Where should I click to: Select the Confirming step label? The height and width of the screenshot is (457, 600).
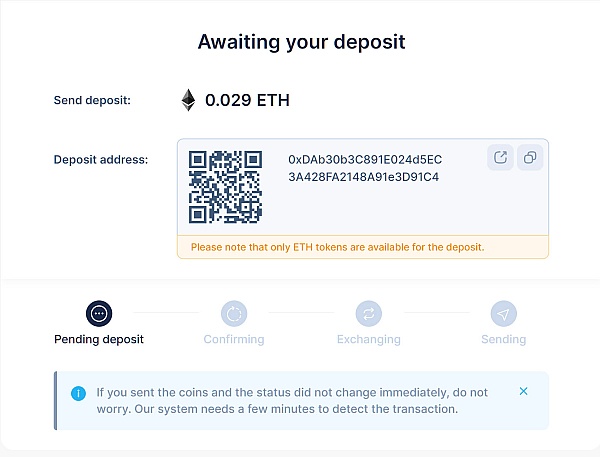tap(234, 339)
